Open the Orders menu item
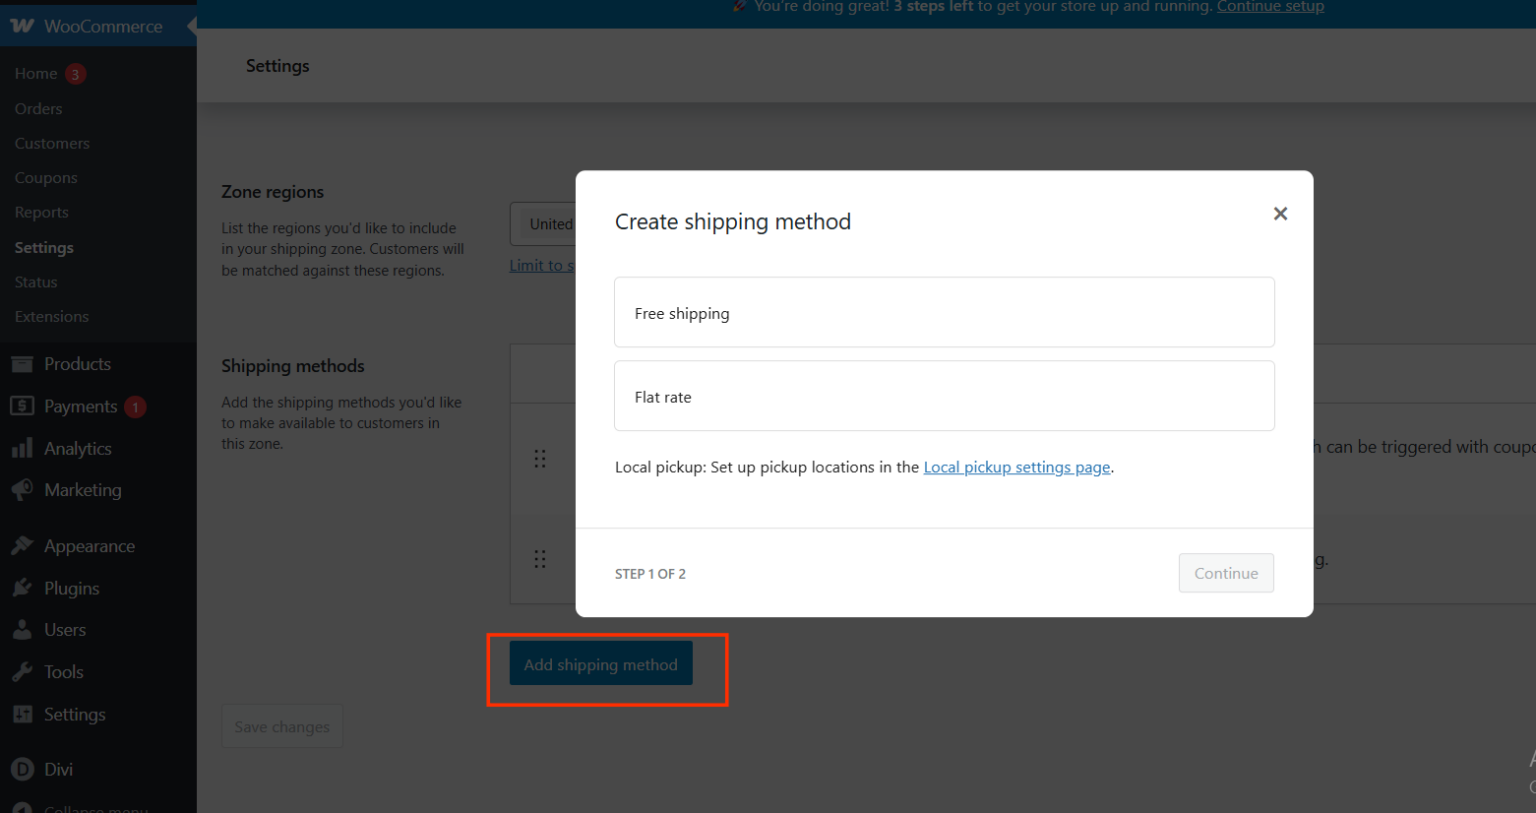1536x813 pixels. pyautogui.click(x=38, y=108)
